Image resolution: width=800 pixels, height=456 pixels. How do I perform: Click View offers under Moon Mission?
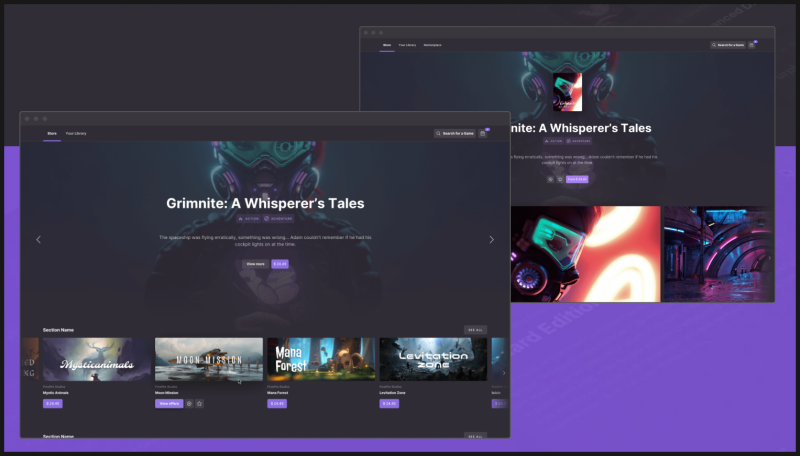169,403
